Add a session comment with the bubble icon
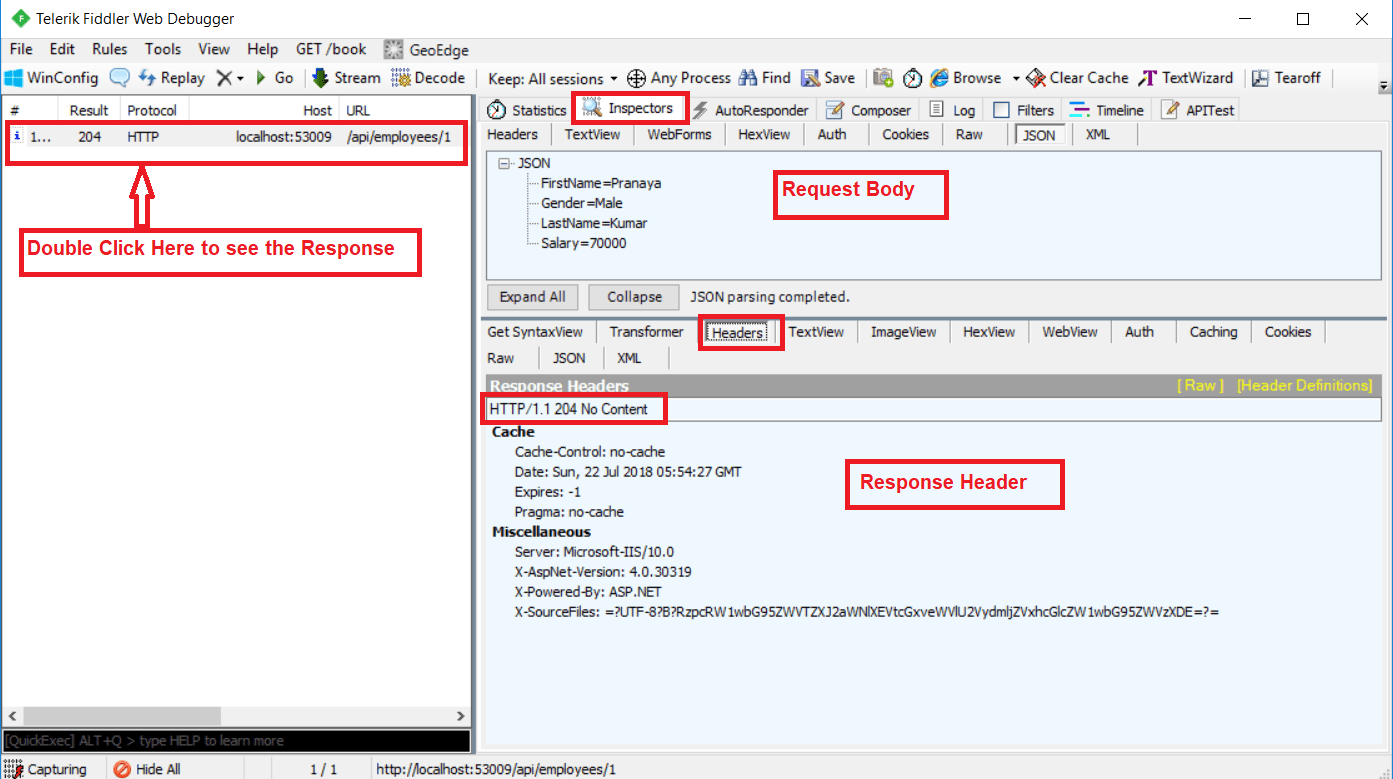 tap(120, 77)
